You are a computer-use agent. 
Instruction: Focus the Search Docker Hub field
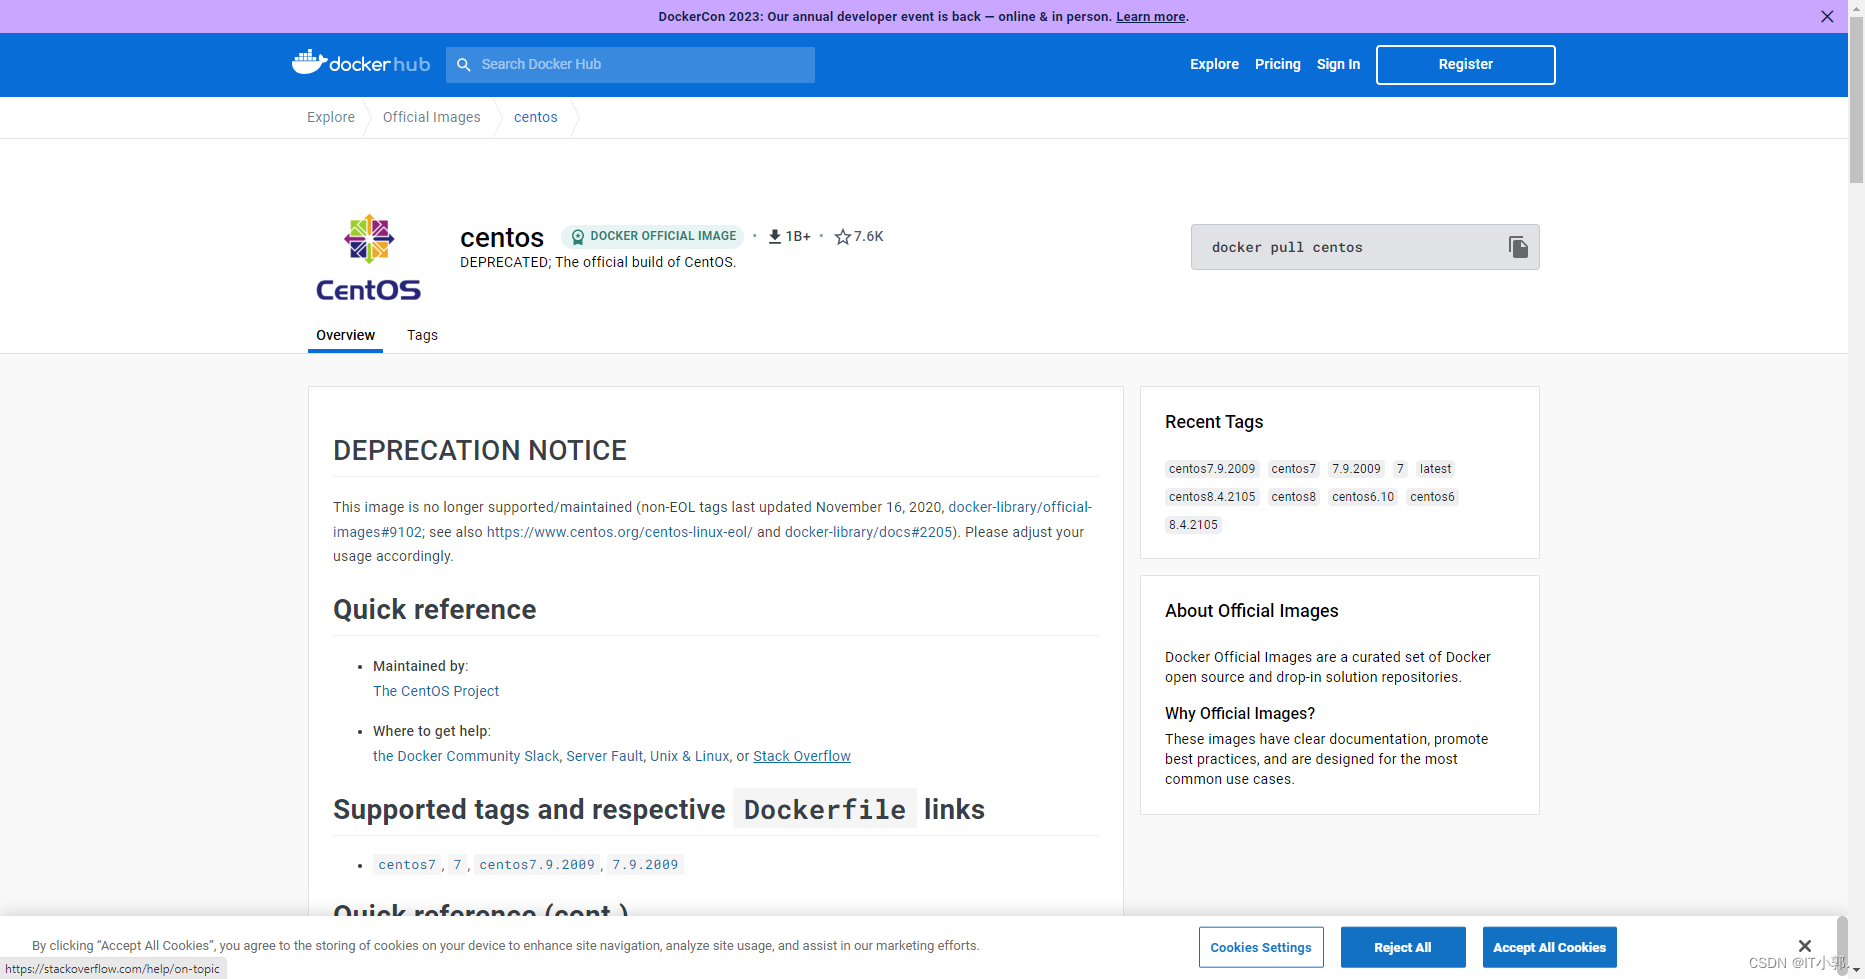click(x=630, y=64)
